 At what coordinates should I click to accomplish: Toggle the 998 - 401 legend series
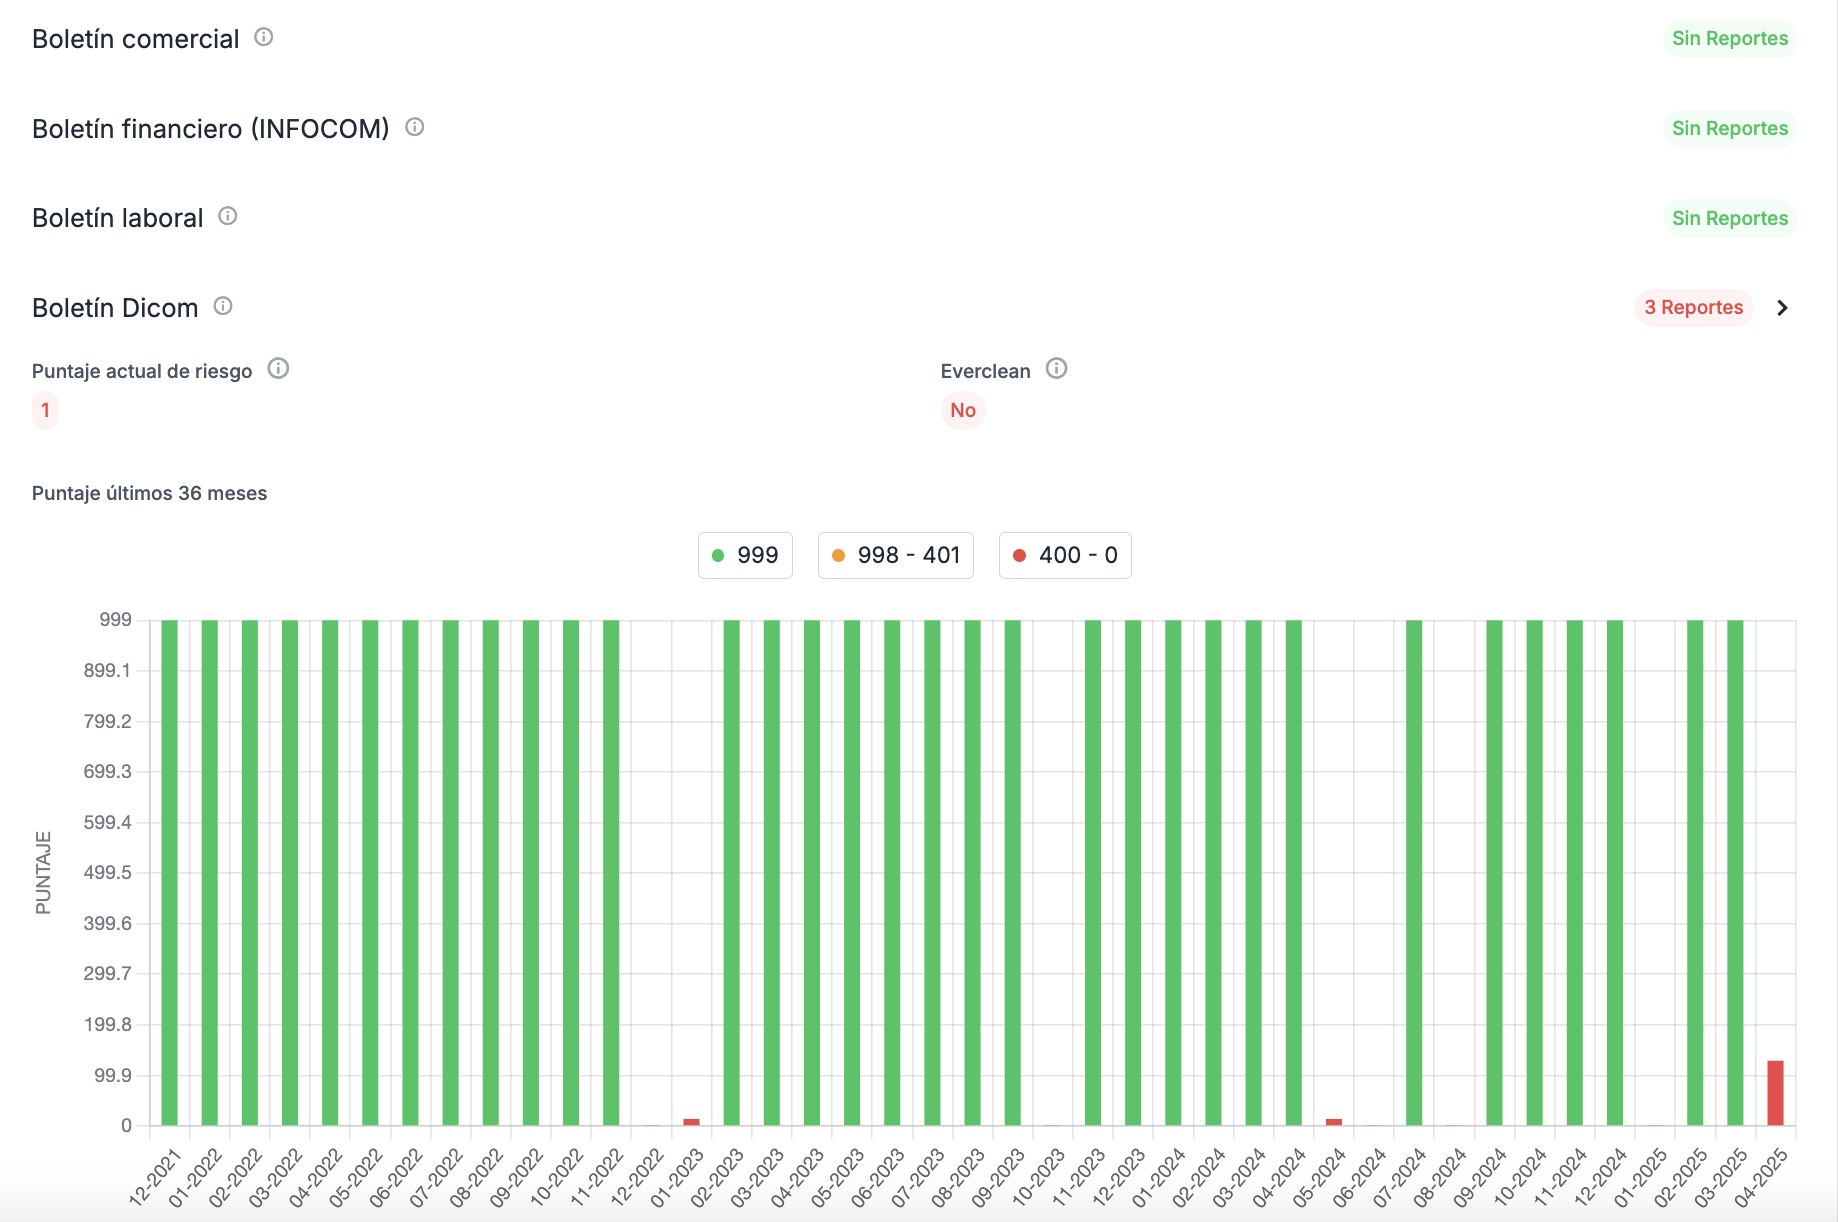click(896, 555)
